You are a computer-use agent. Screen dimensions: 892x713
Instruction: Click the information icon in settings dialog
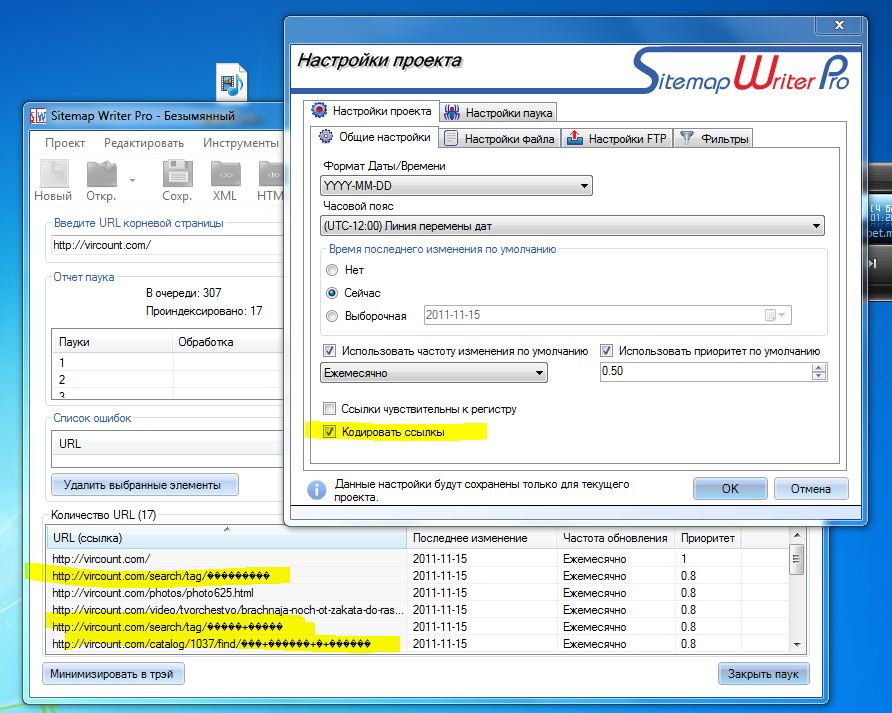point(316,490)
